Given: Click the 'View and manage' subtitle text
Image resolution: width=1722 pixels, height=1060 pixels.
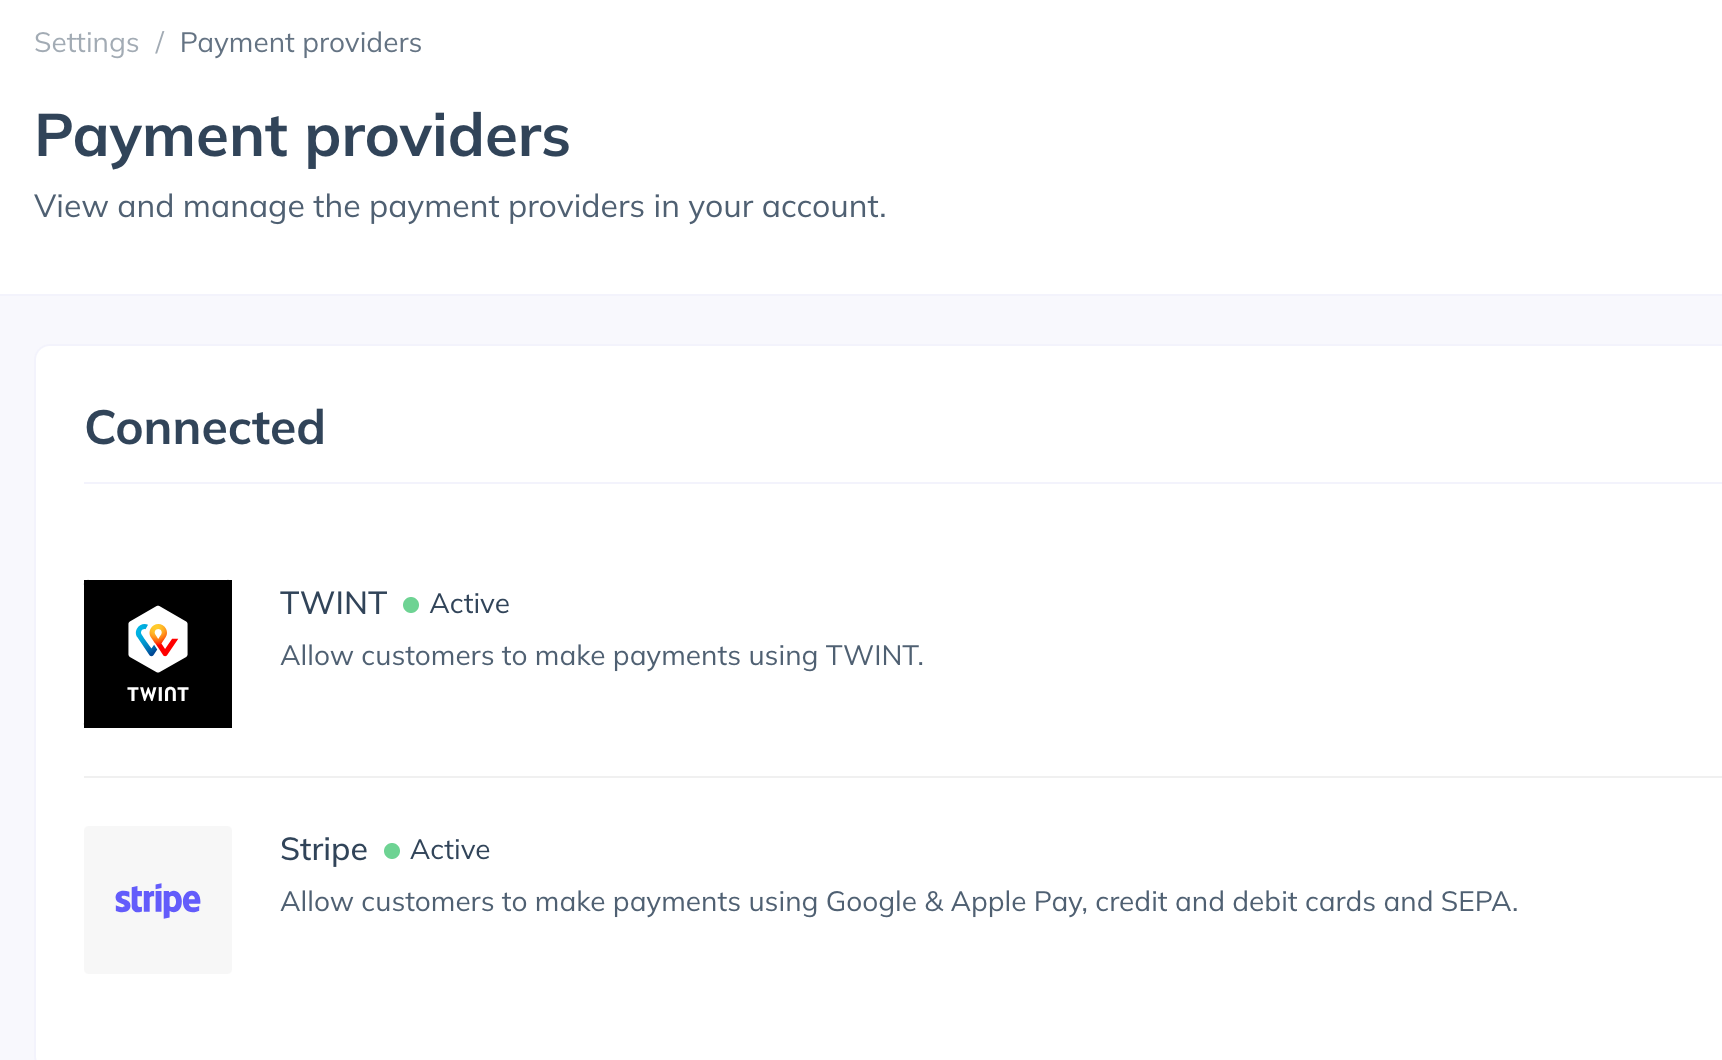Looking at the screenshot, I should [461, 207].
